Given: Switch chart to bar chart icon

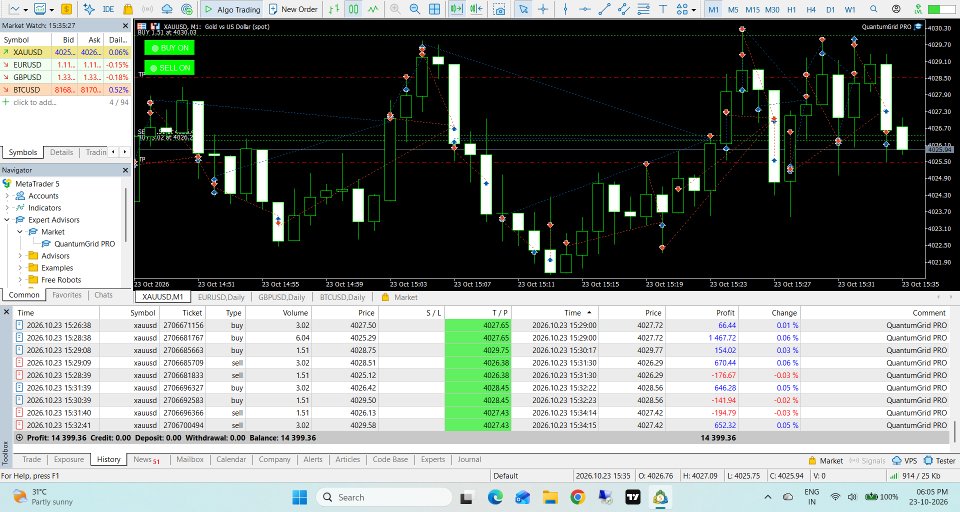Looking at the screenshot, I should pyautogui.click(x=334, y=9).
